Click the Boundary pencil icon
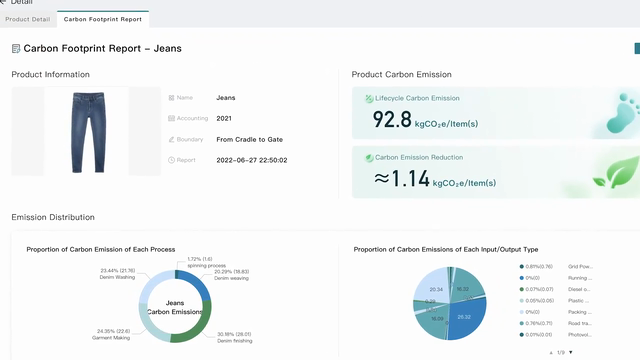This screenshot has width=640, height=360. [171, 140]
